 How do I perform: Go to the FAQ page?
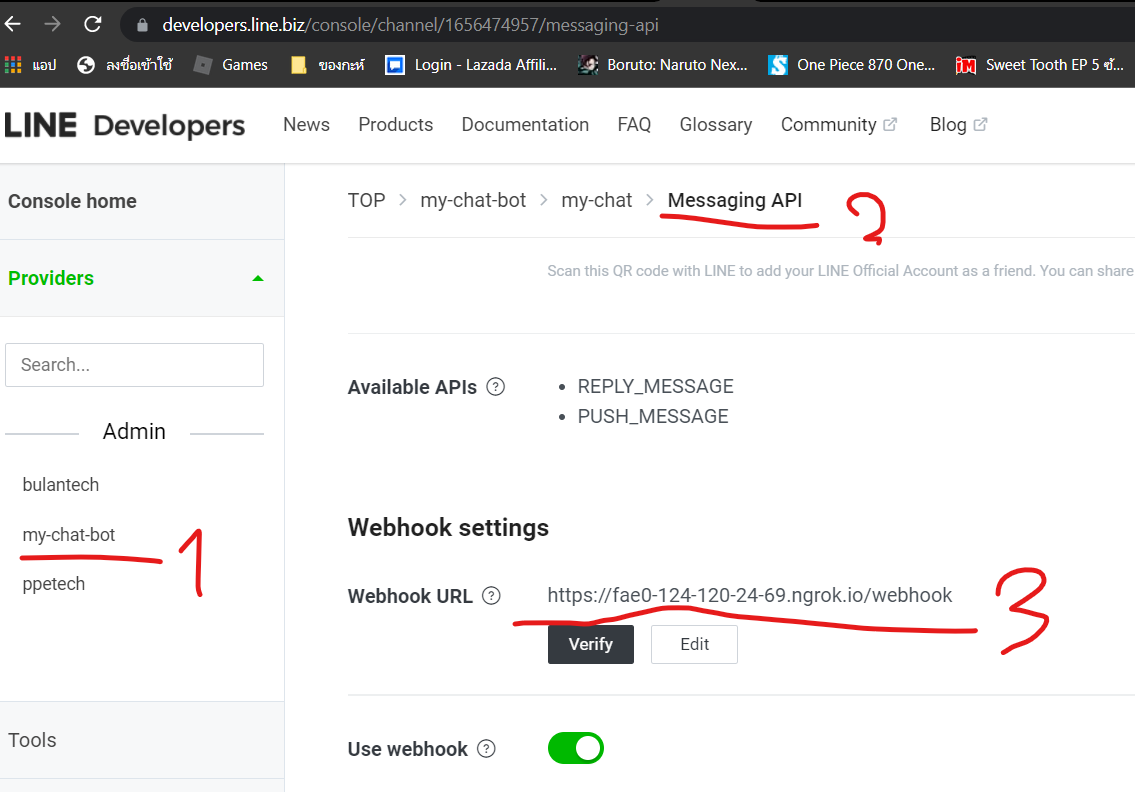pyautogui.click(x=634, y=124)
